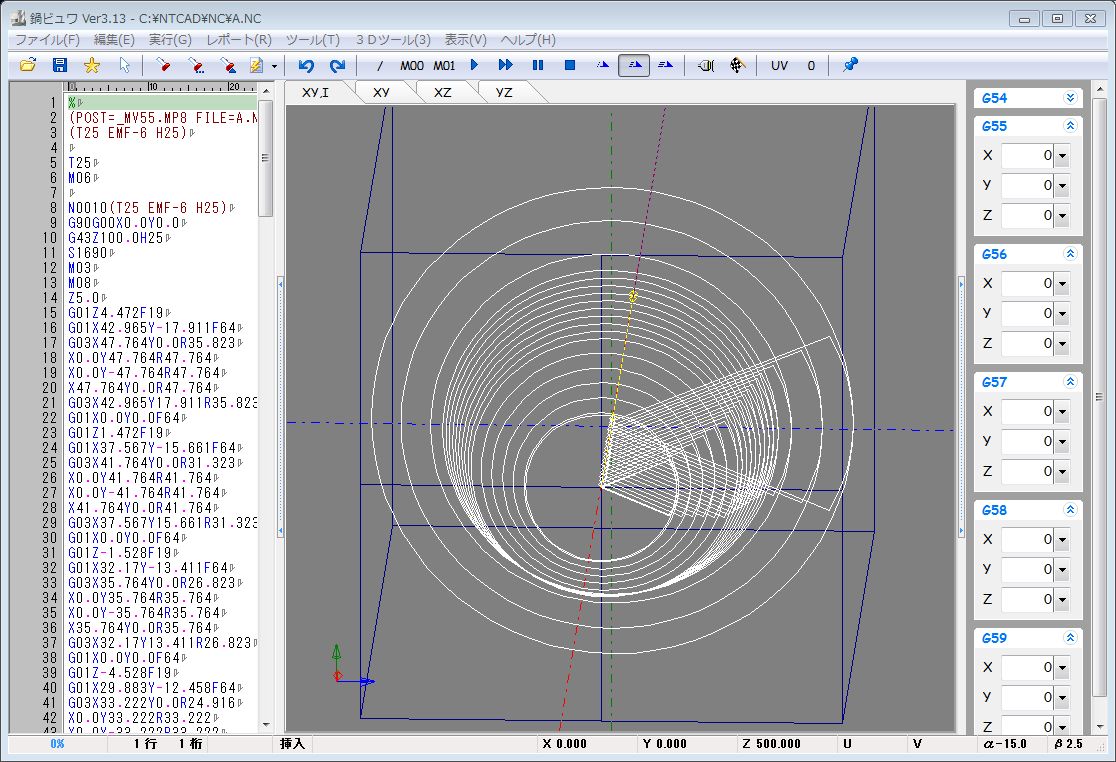This screenshot has height=762, width=1116.
Task: Click the offset panel scrollbar up arrow
Action: [x=1100, y=88]
